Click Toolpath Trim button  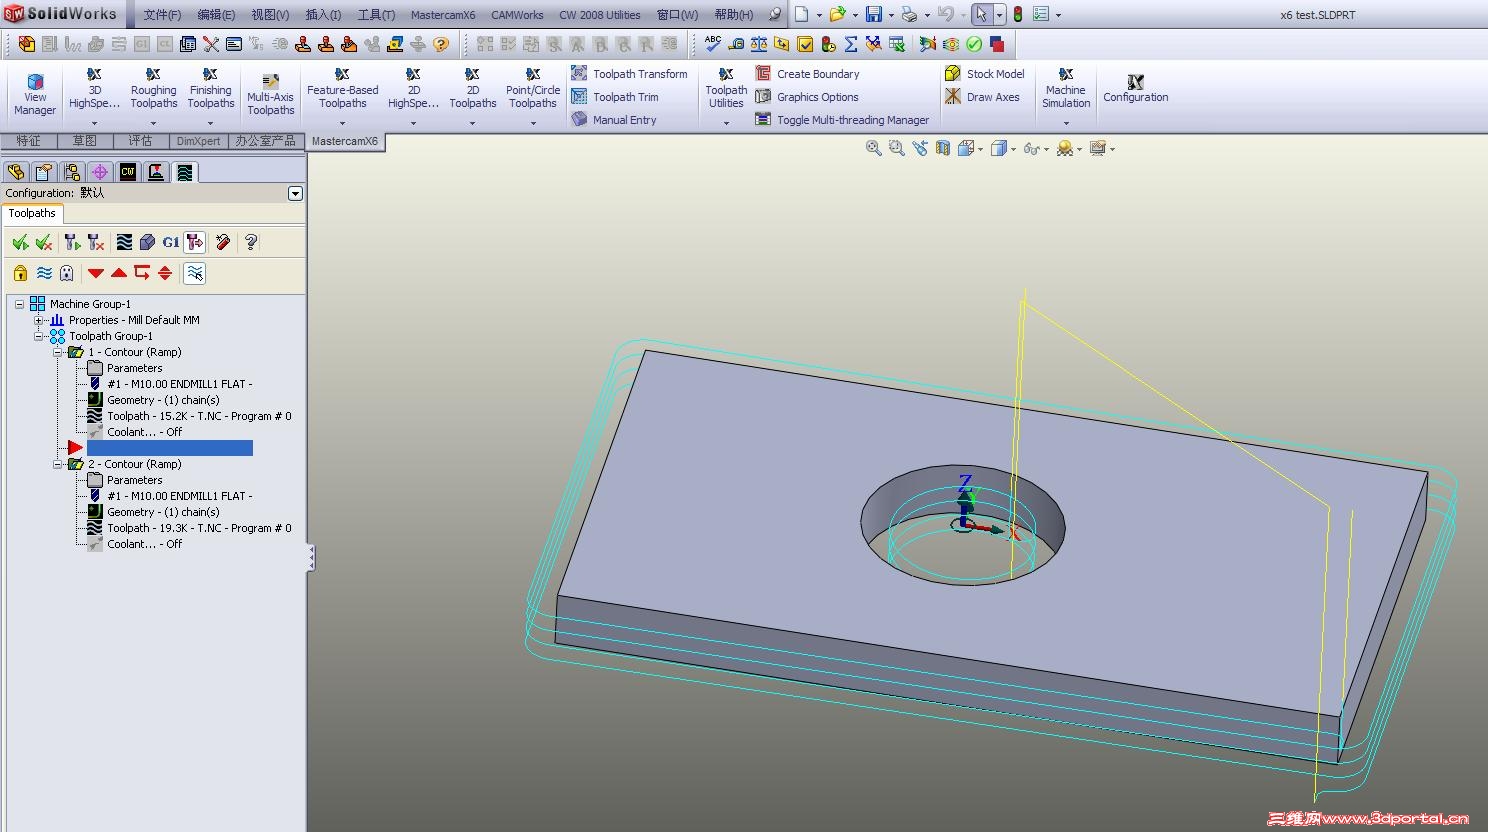coord(615,97)
